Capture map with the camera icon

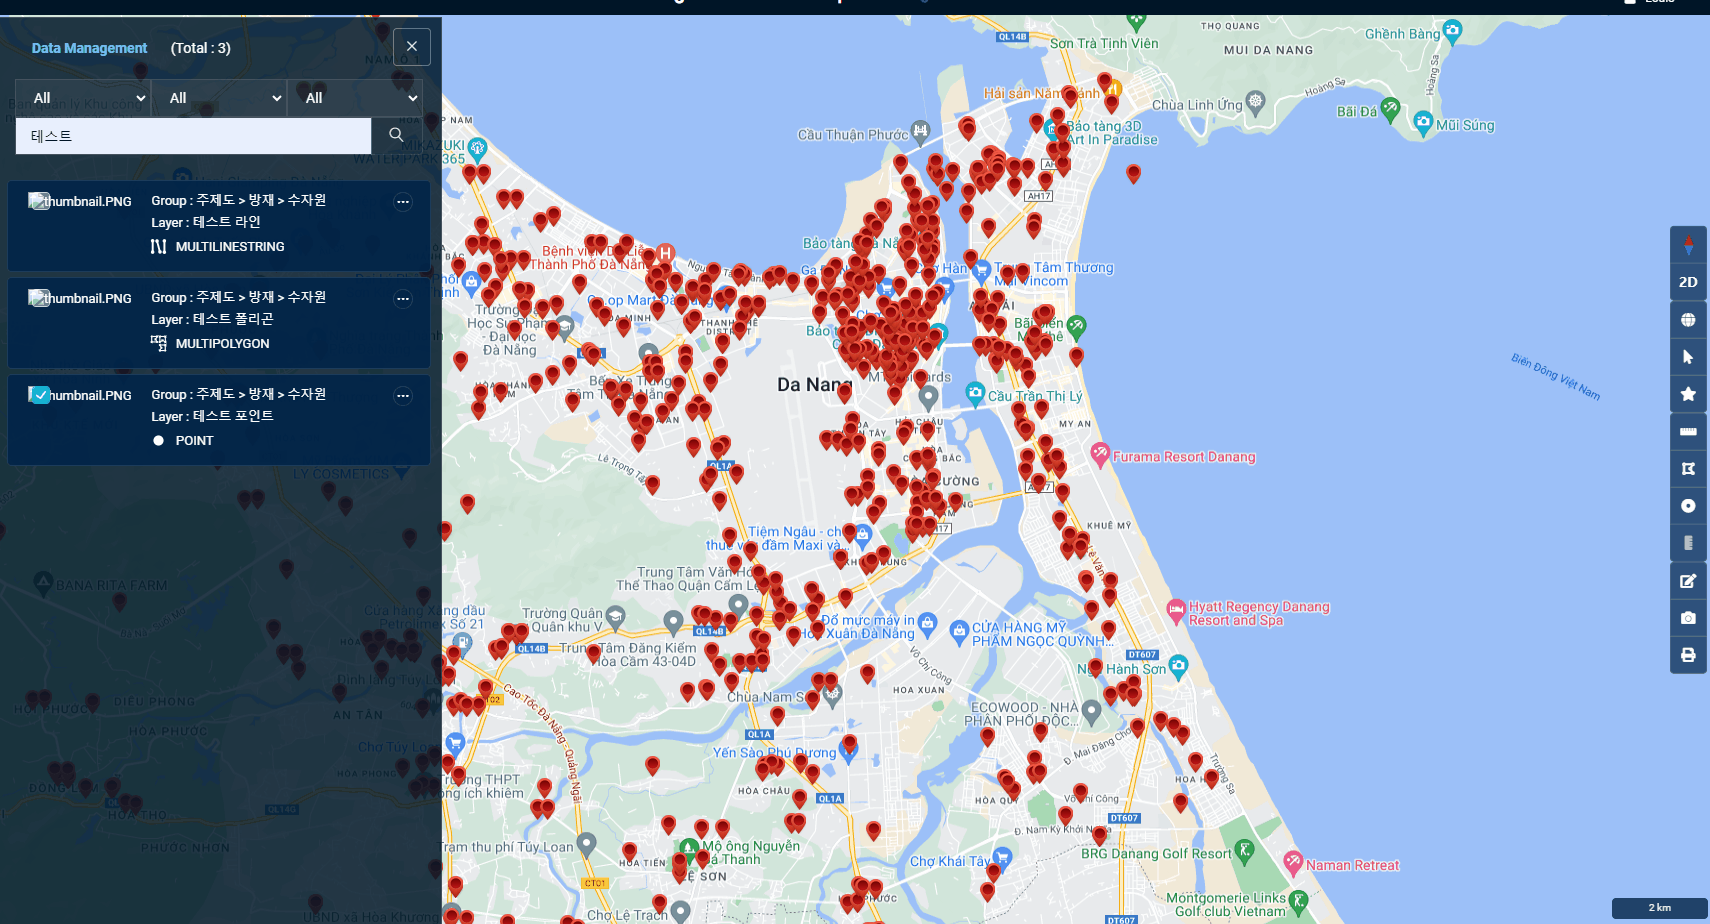1688,618
